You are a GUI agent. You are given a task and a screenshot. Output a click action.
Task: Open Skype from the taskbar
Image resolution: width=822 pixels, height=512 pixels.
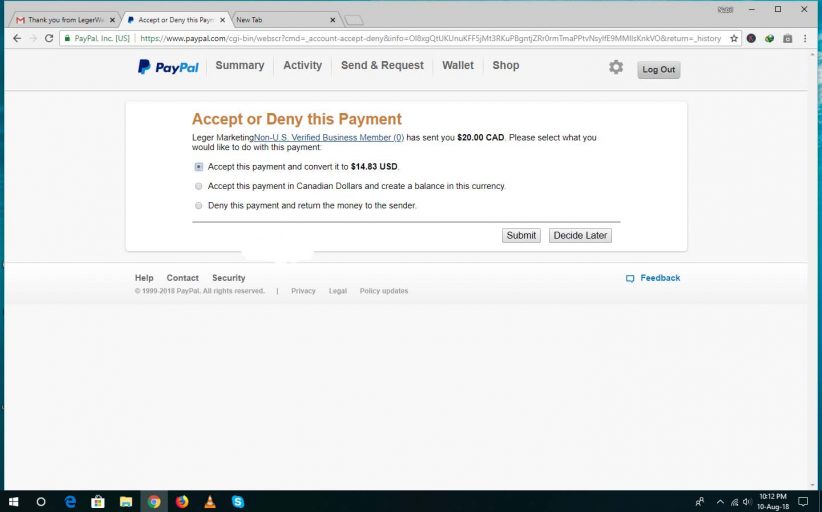click(238, 501)
